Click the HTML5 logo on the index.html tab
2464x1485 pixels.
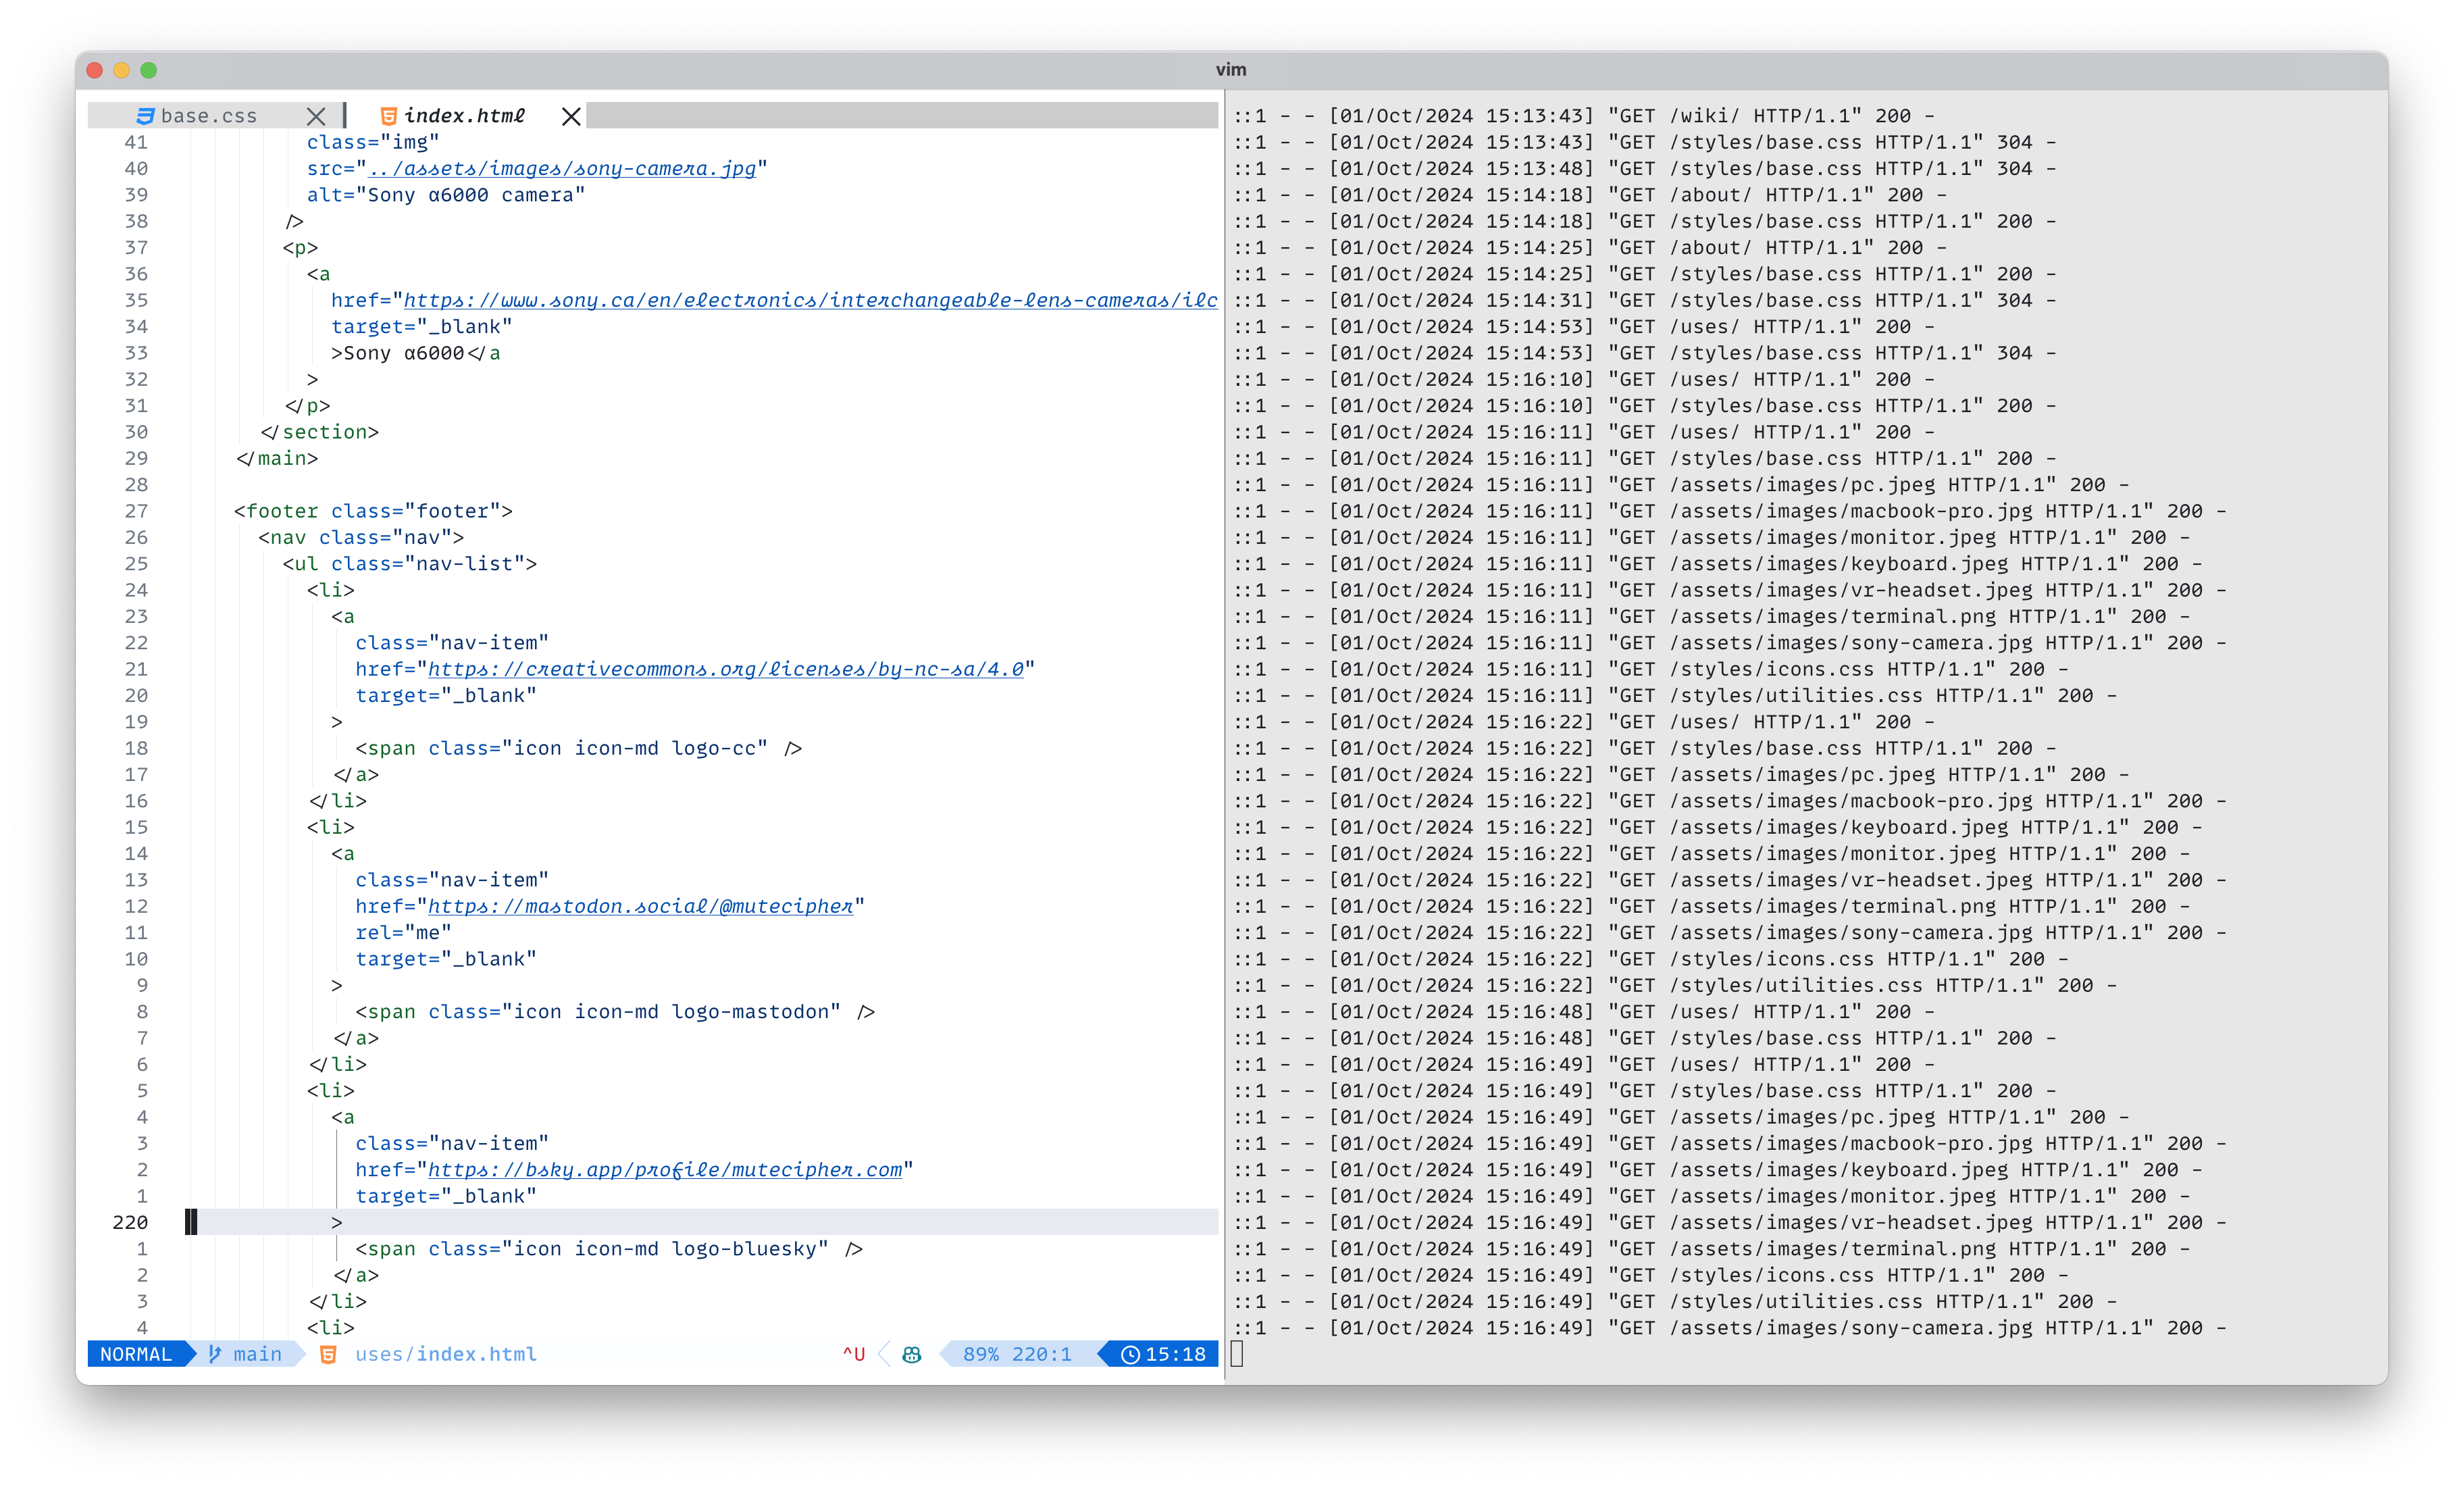click(389, 116)
